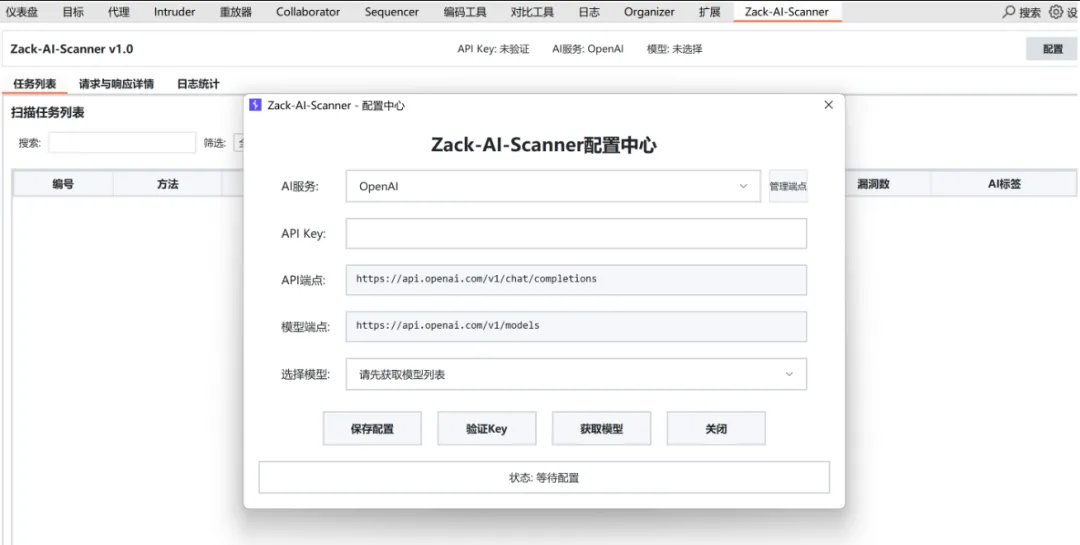Sort by 编号 column header
The width and height of the screenshot is (1080, 545).
point(63,184)
